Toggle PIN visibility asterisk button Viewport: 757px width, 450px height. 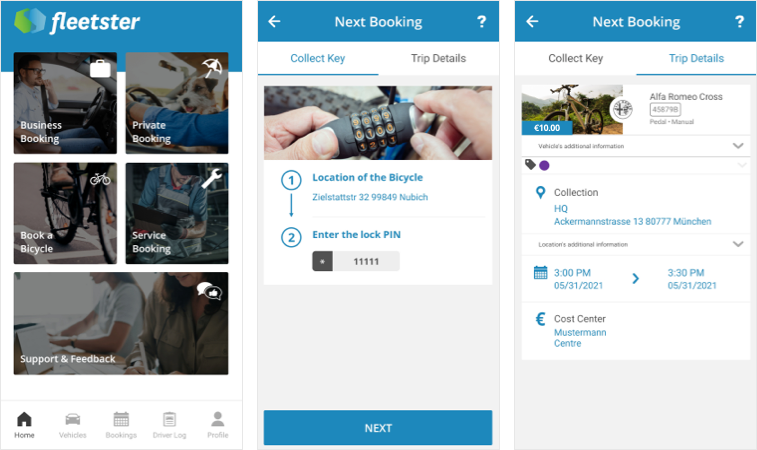coord(322,261)
